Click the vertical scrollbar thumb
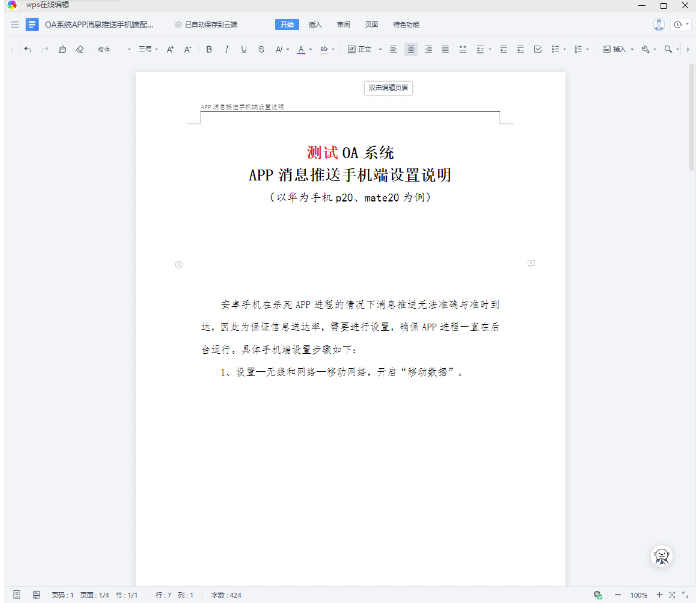Screen dimensions: 700x603 pyautogui.click(x=692, y=117)
